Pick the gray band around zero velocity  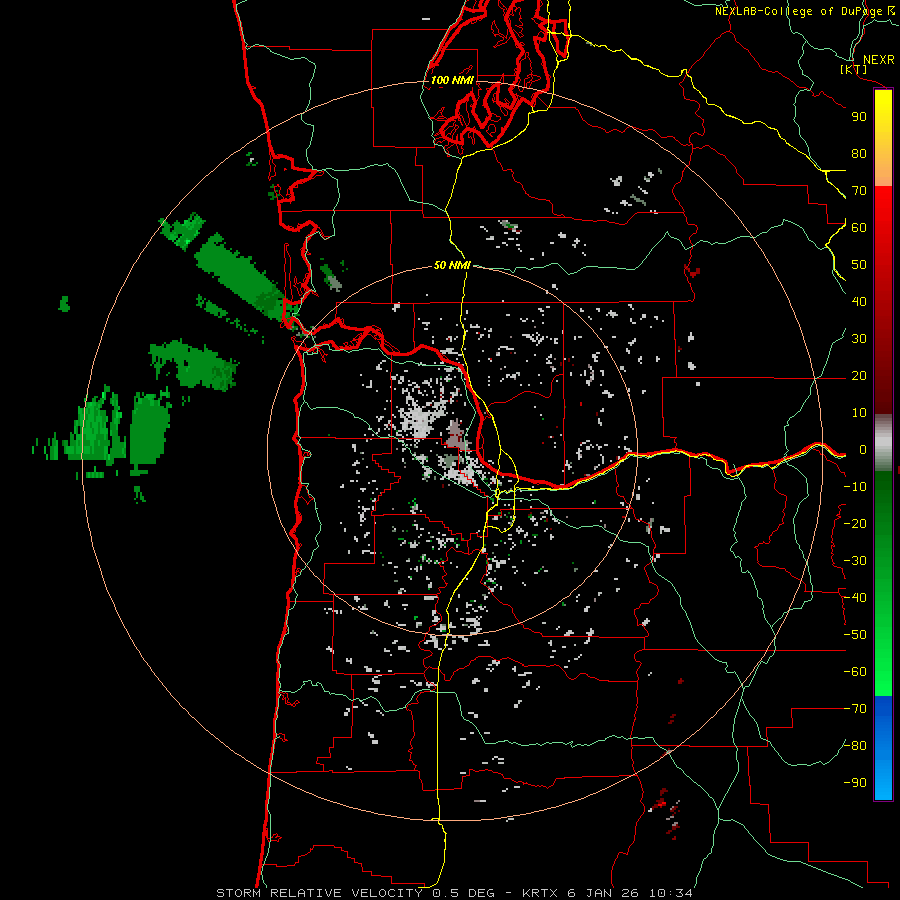tap(883, 443)
